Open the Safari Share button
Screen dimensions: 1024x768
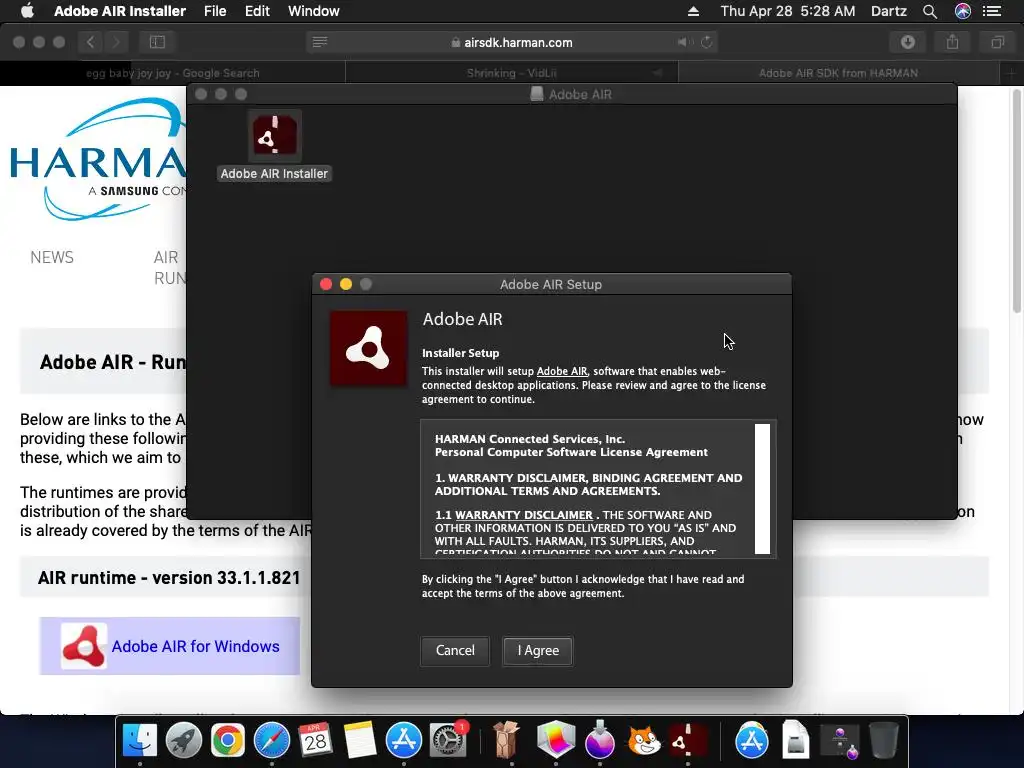[x=952, y=42]
